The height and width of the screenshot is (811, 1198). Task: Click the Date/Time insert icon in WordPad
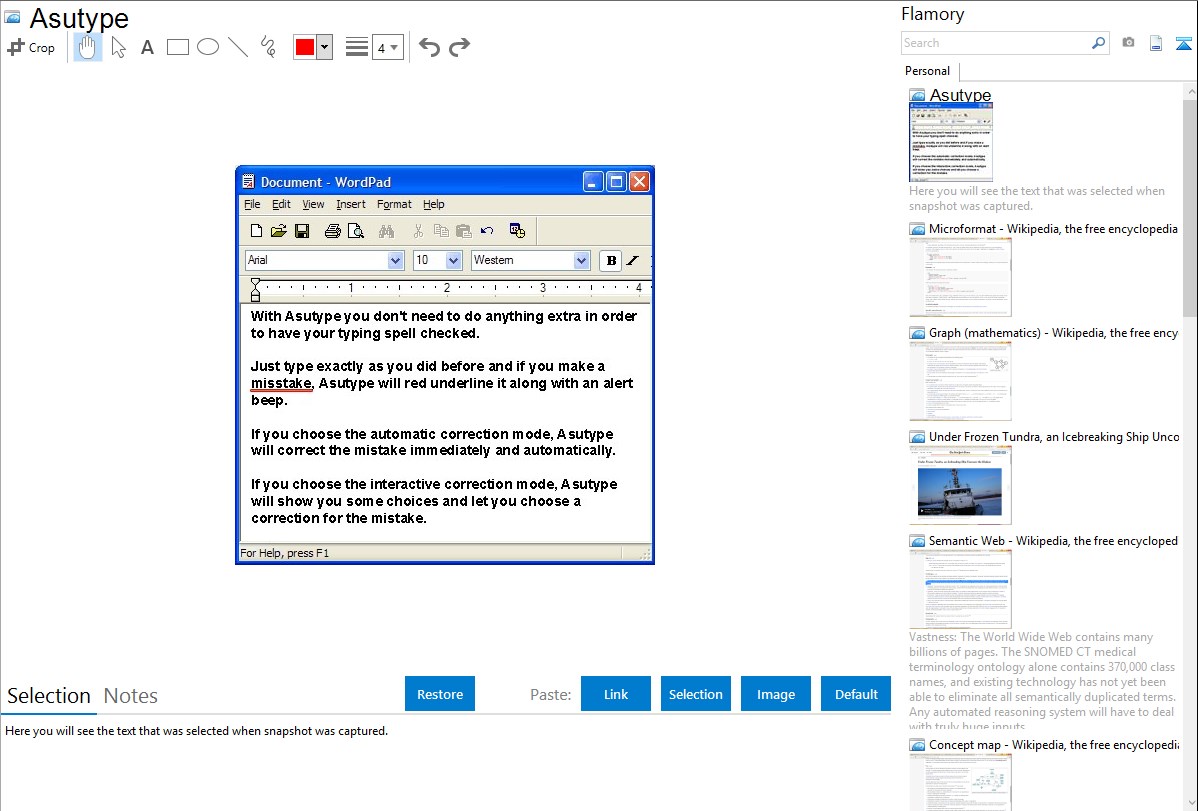(517, 231)
